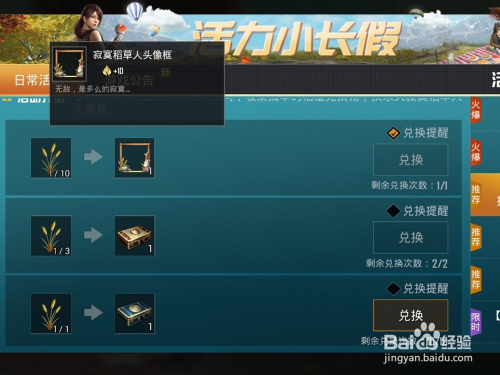This screenshot has width=500, height=375.
Task: Click the avatar frame thumbnail in tooltip popup
Action: [70, 64]
